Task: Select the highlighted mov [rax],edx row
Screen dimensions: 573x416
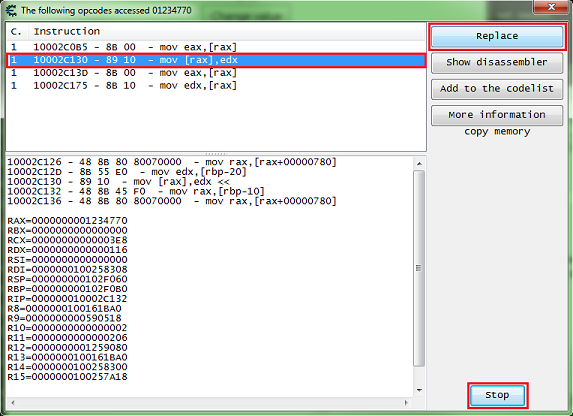Action: pyautogui.click(x=216, y=60)
